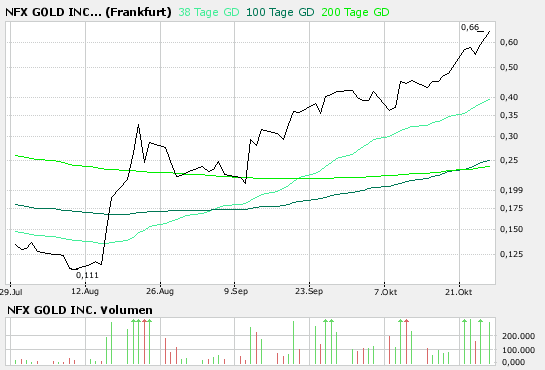Click the '21.Okt' date axis label

459,292
